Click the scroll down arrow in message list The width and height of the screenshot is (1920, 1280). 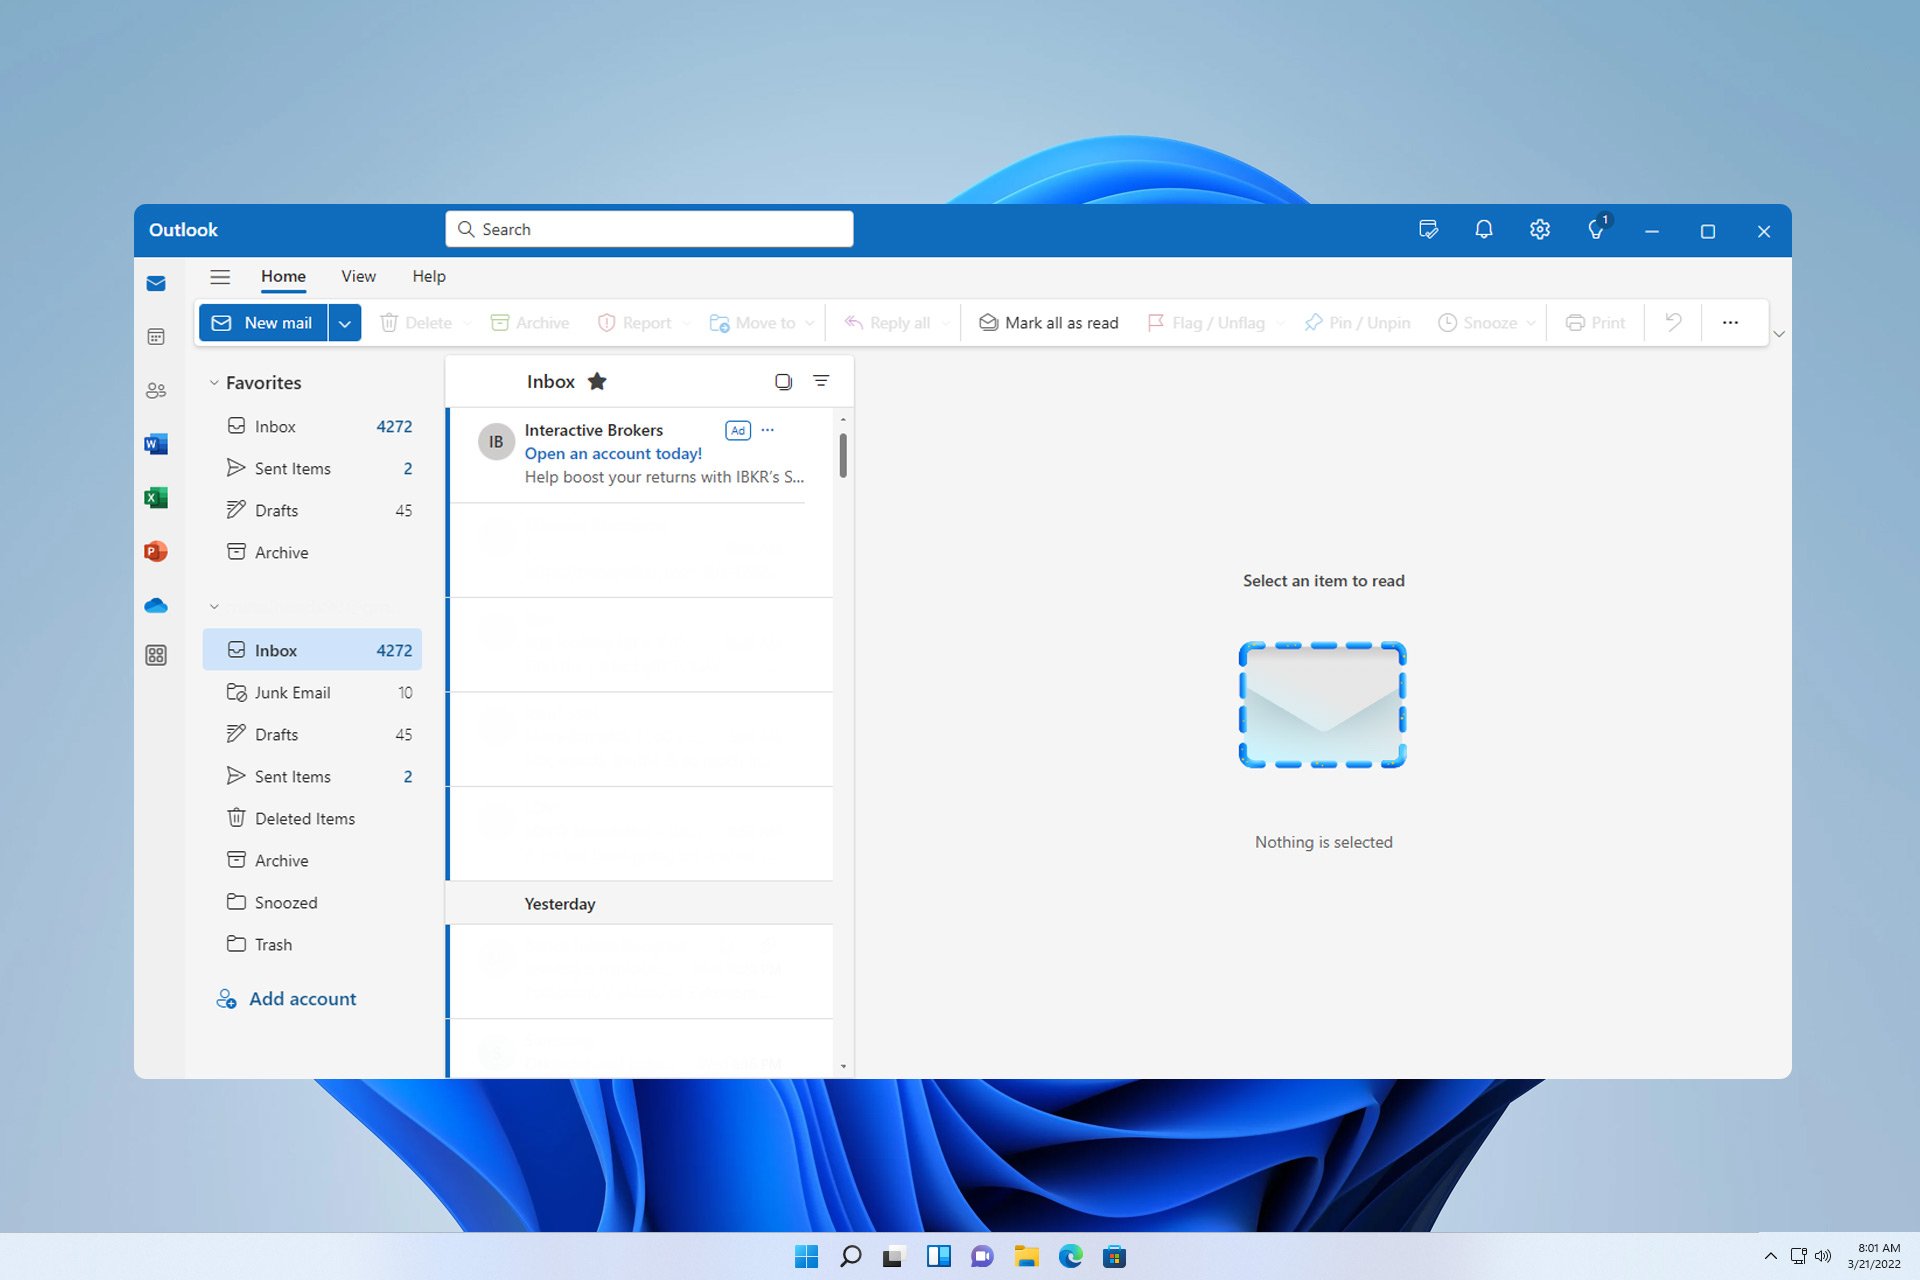tap(843, 1066)
